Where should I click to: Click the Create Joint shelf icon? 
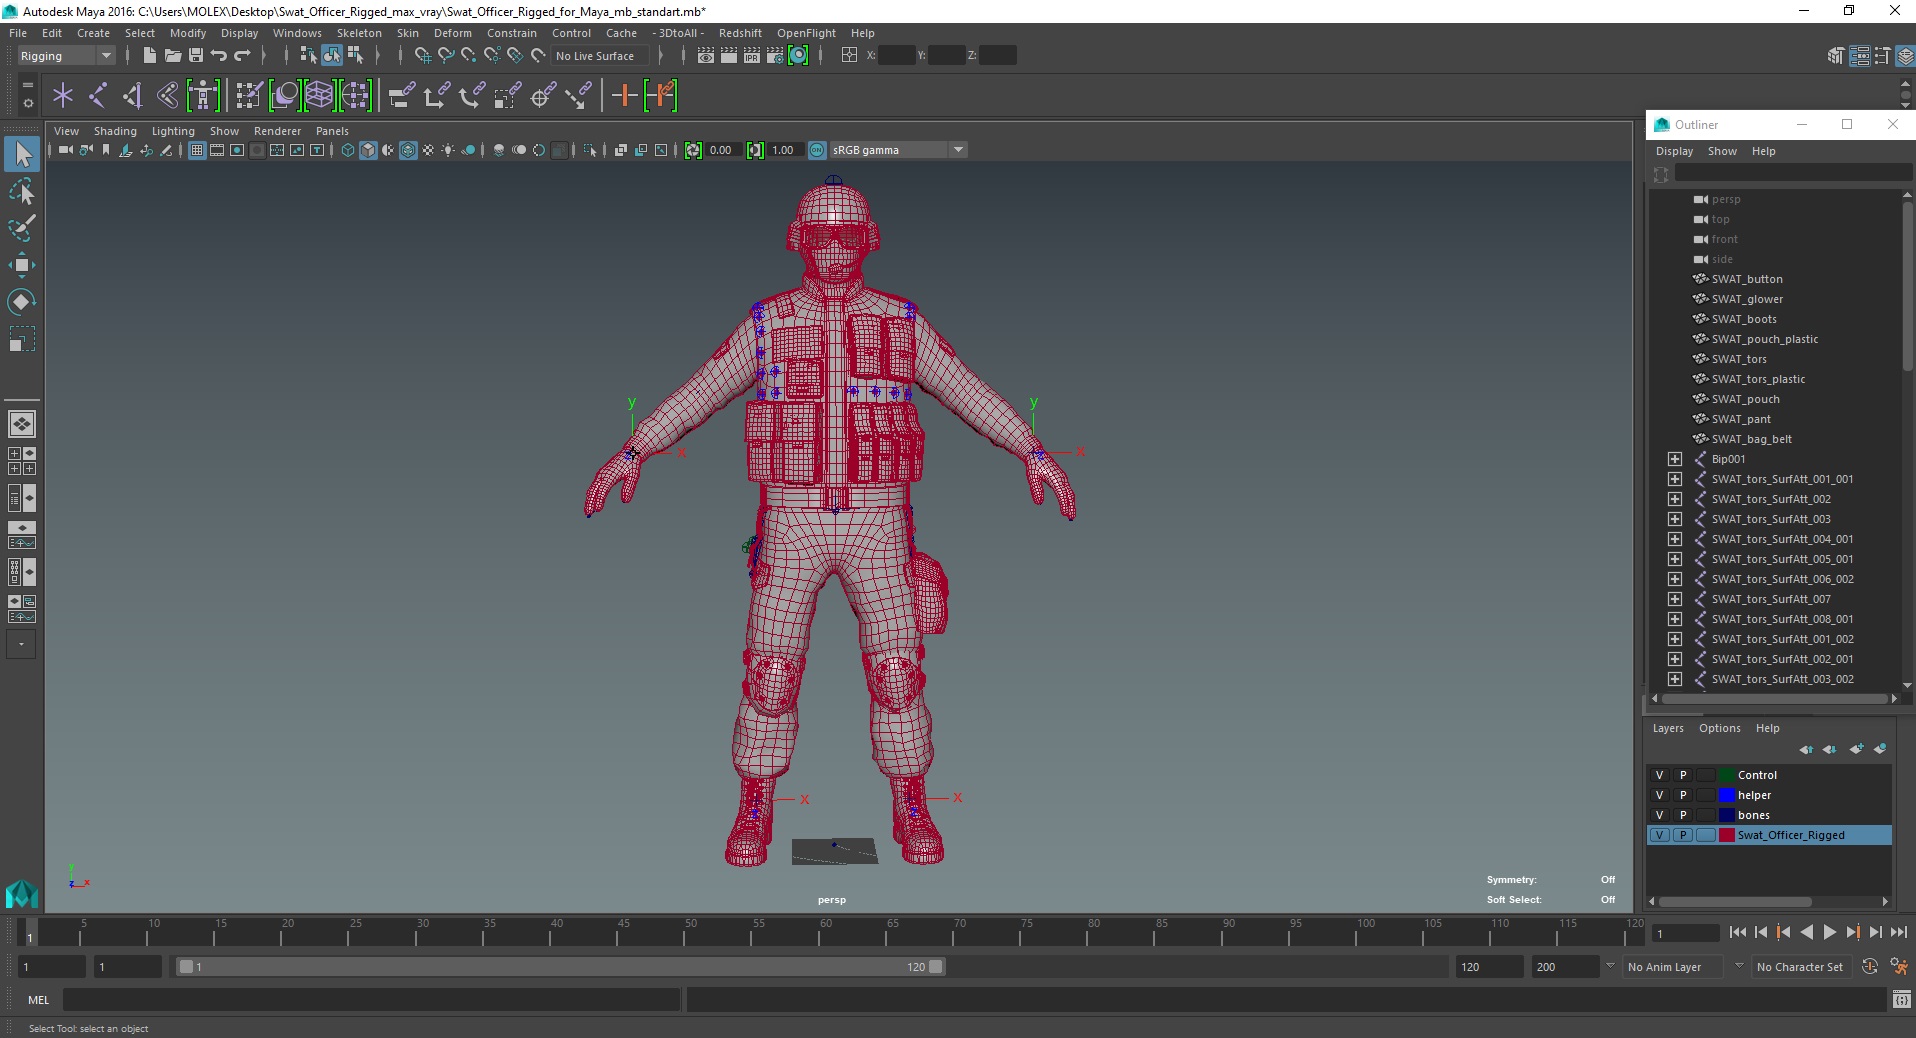pos(98,96)
